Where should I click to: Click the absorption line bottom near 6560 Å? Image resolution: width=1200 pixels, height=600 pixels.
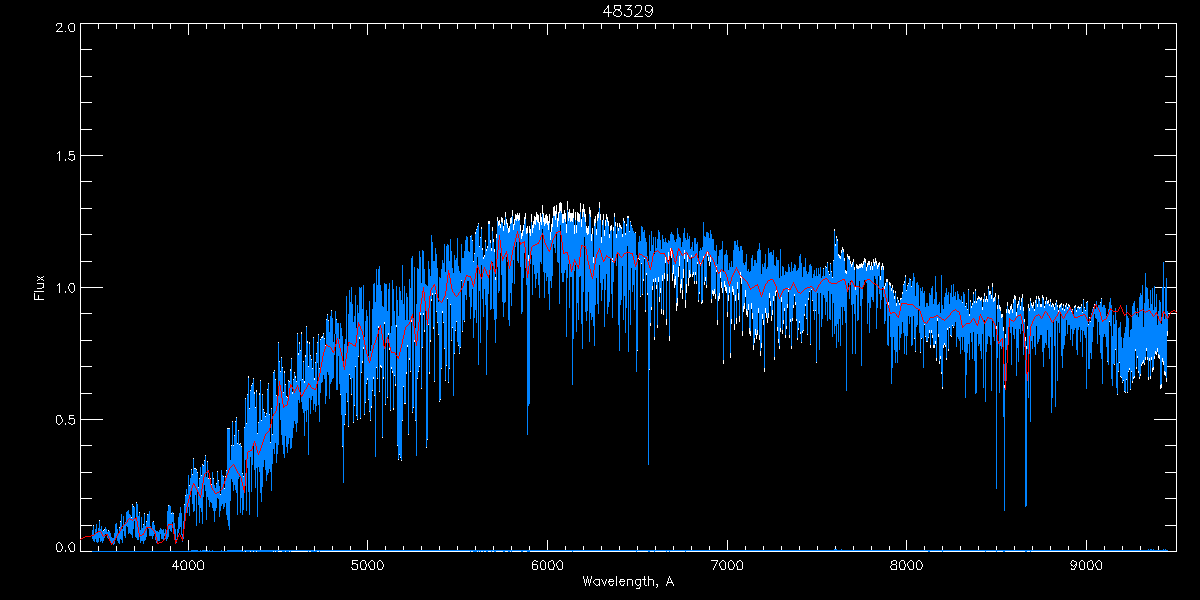coord(648,462)
